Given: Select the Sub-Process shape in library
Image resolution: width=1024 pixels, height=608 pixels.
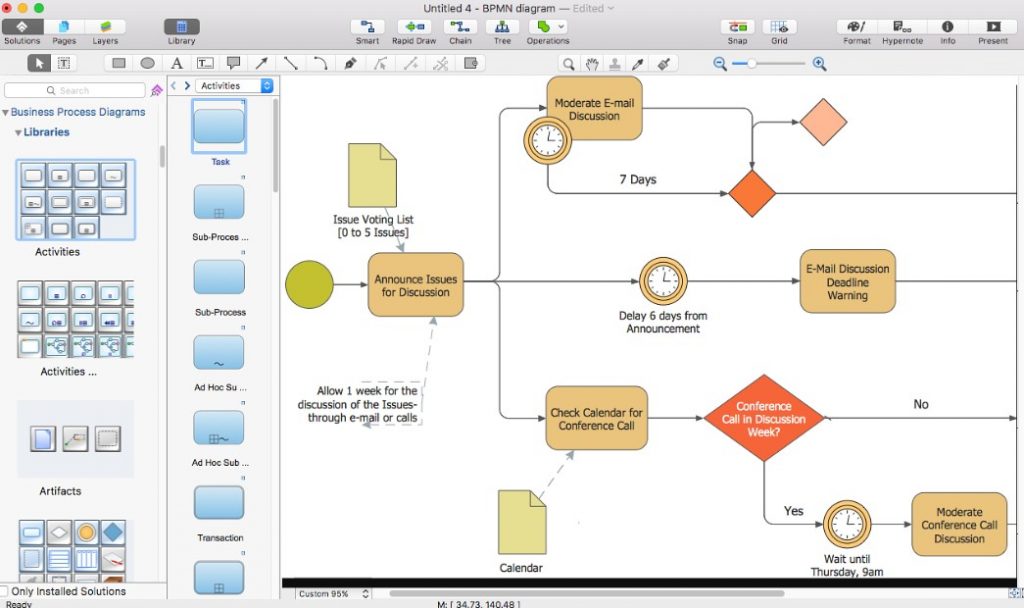Looking at the screenshot, I should (x=219, y=277).
